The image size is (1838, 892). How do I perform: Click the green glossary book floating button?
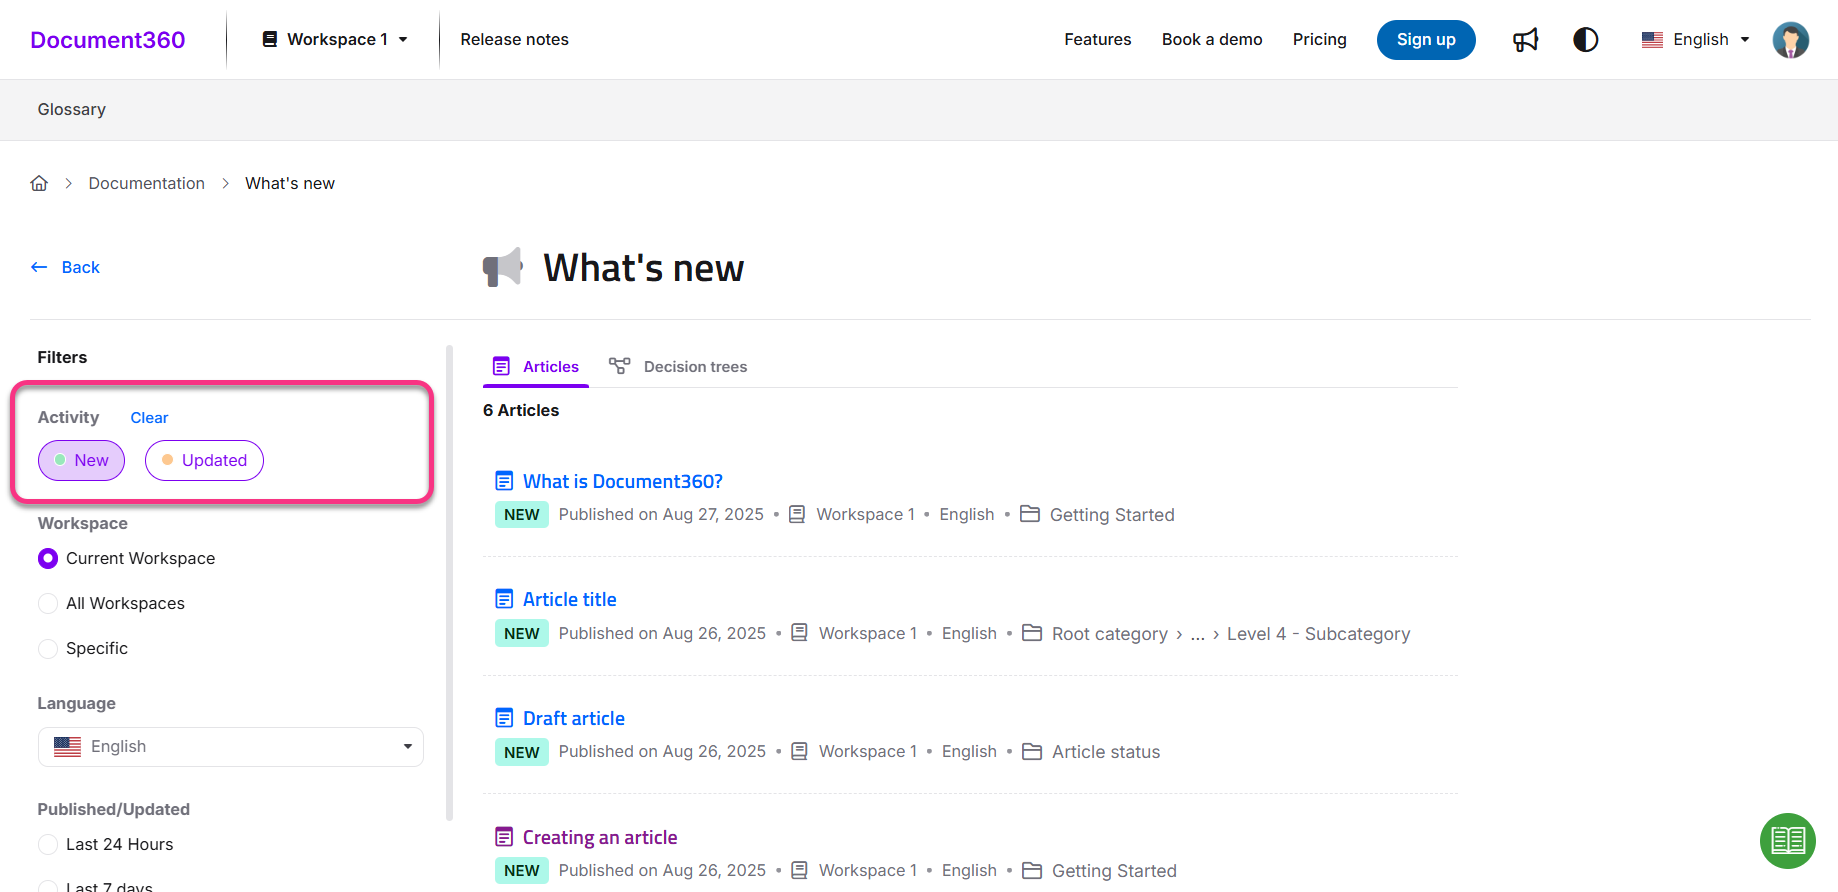pos(1788,841)
